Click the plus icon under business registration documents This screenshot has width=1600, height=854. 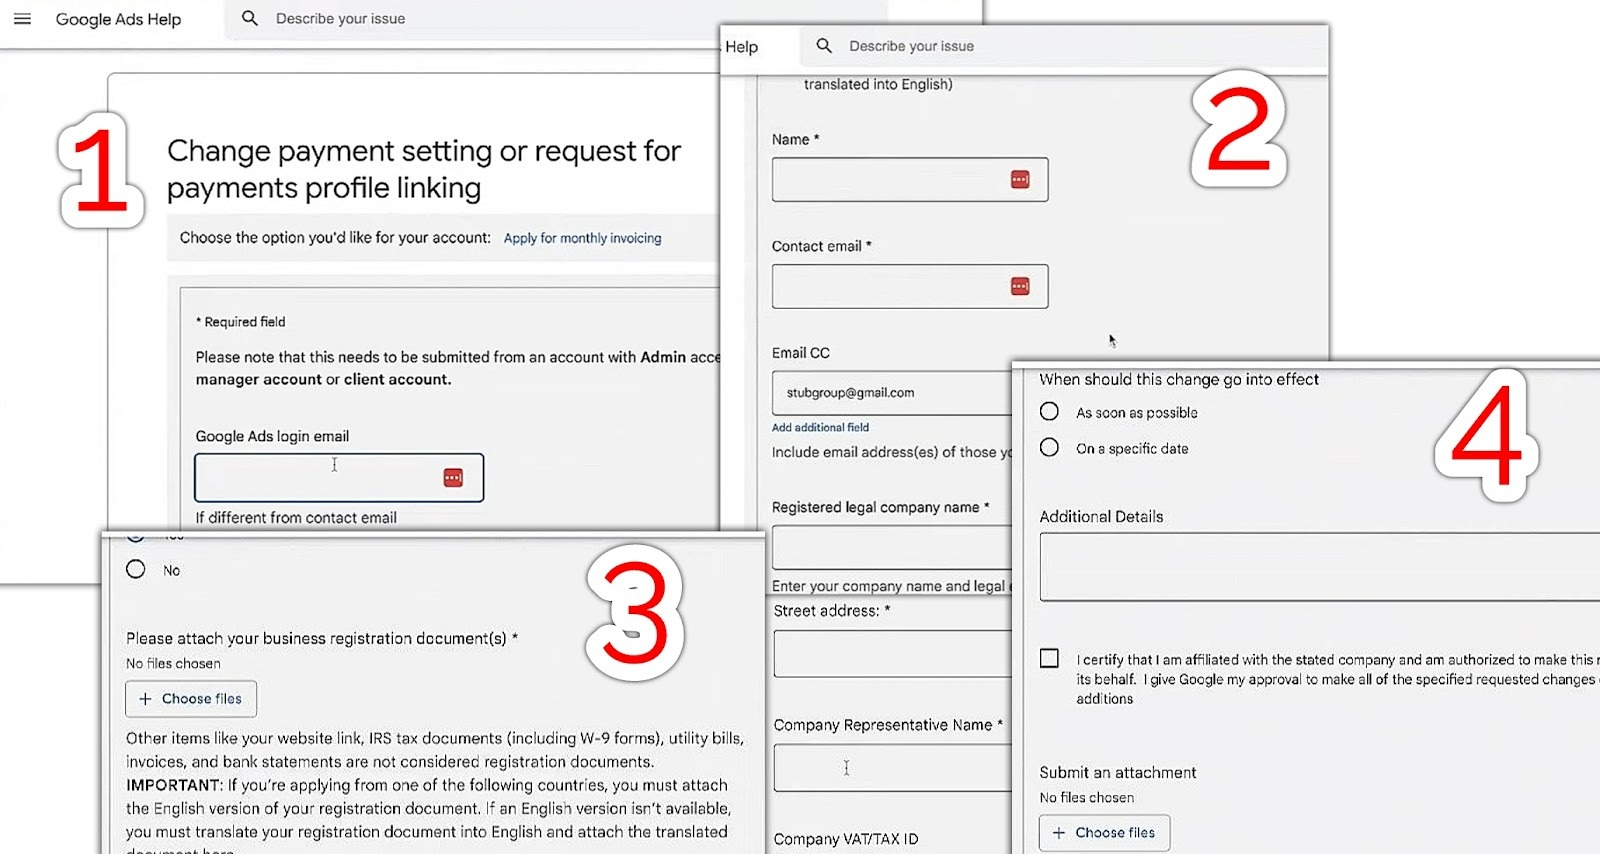[x=145, y=699]
